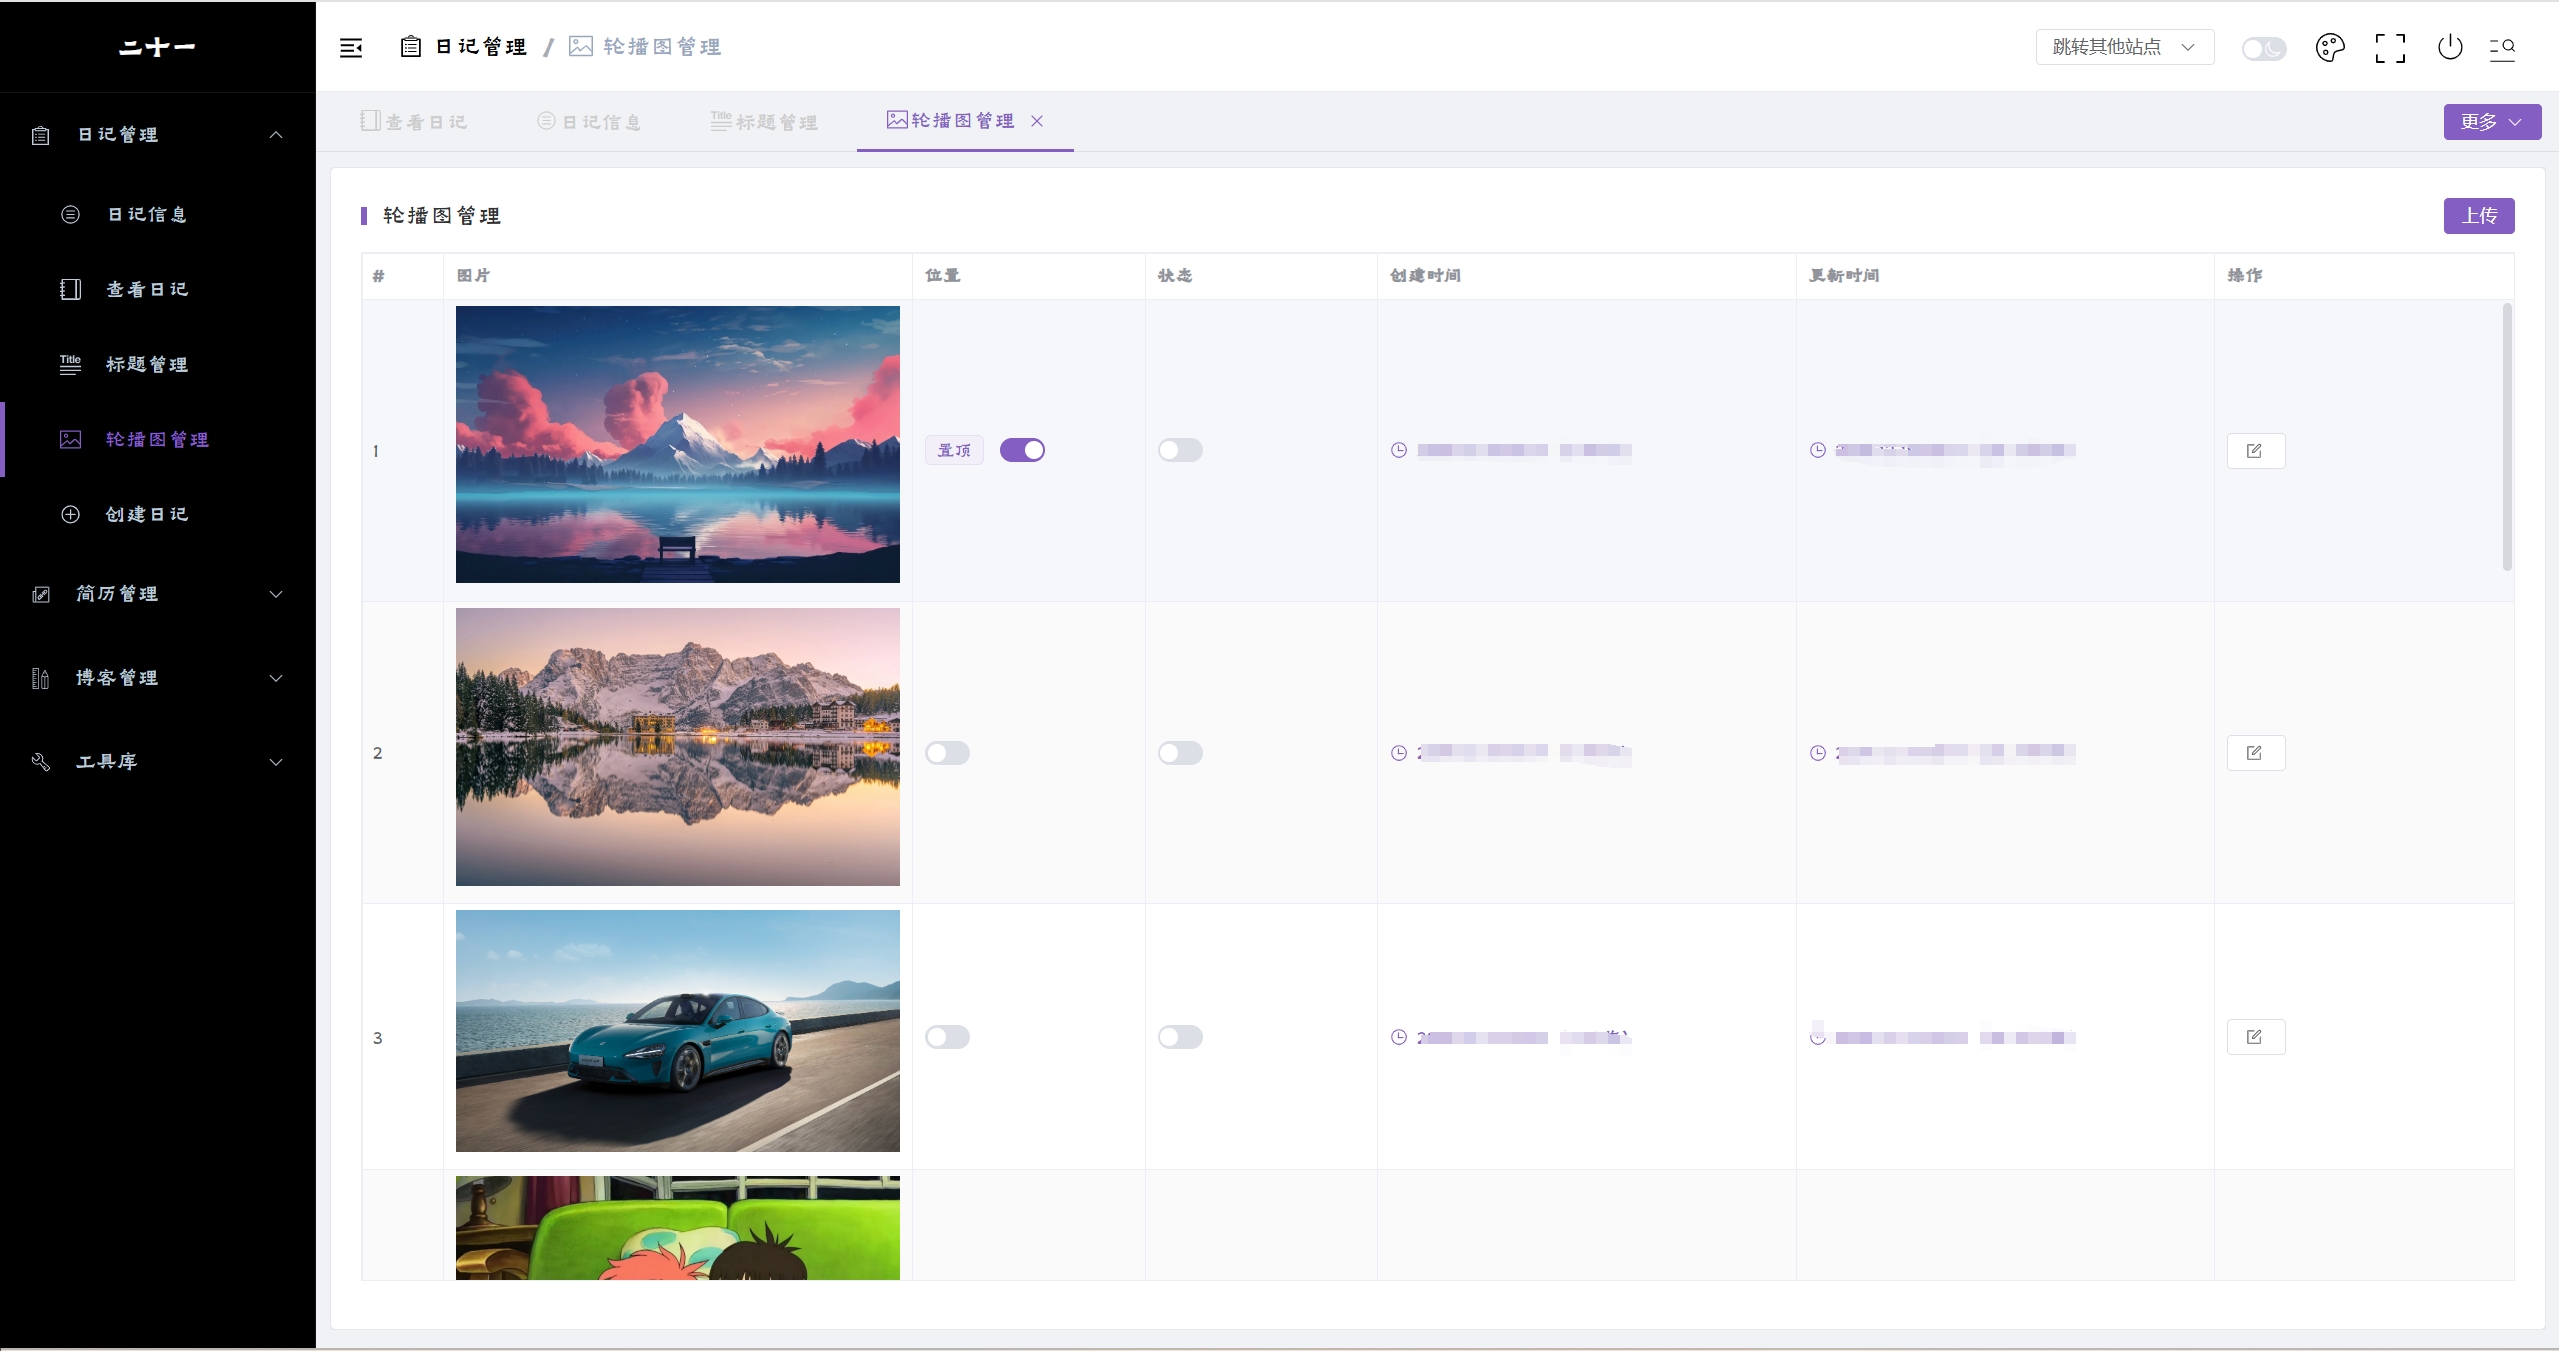Screen dimensions: 2559x1351
Task: Open the menu search icon at top right
Action: 2501,48
